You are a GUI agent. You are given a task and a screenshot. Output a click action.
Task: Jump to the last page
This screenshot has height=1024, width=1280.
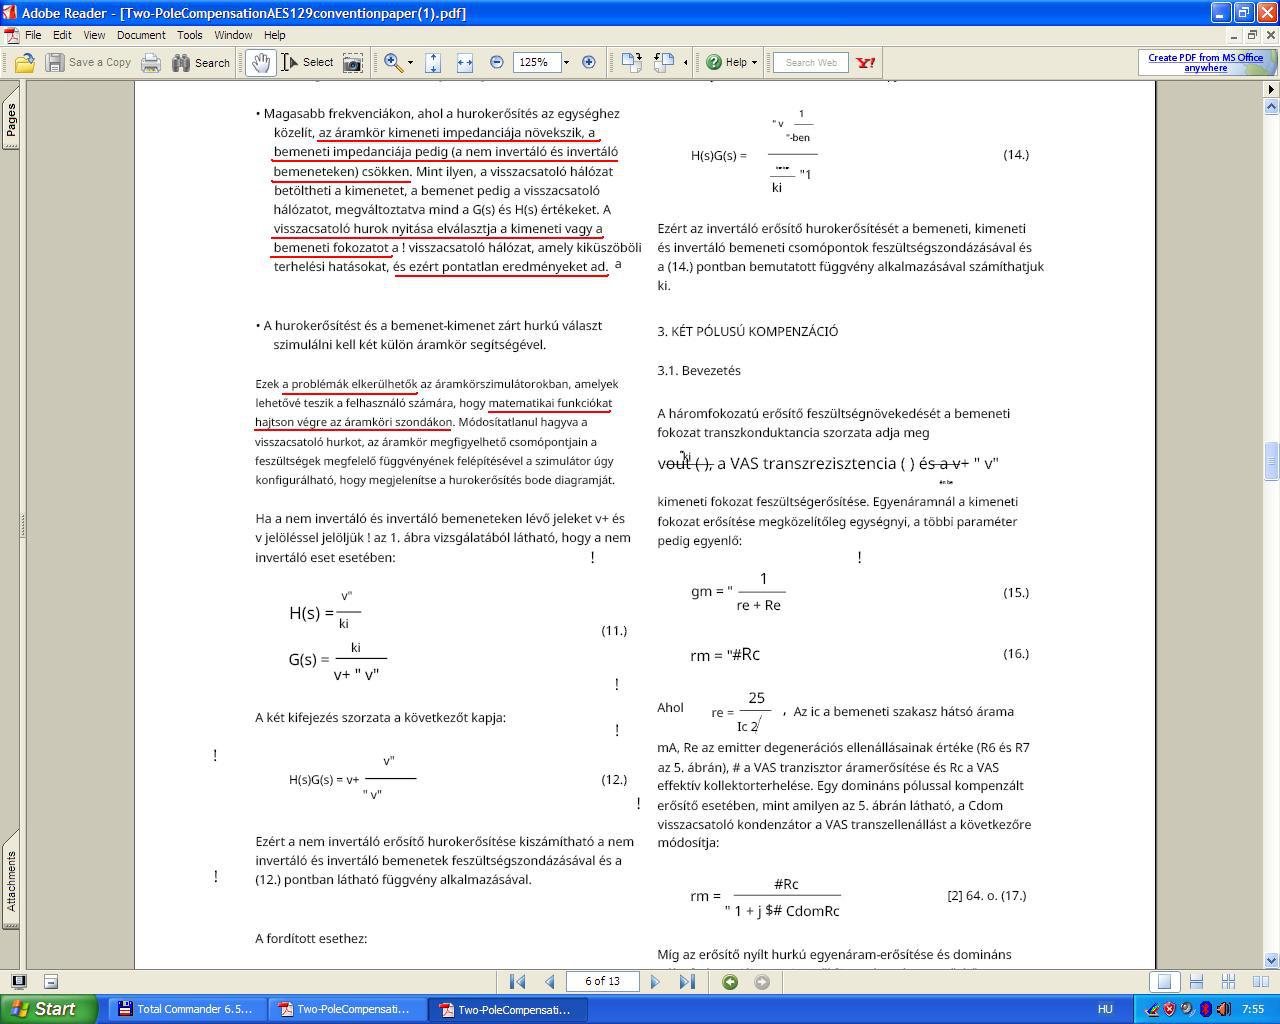coord(687,982)
